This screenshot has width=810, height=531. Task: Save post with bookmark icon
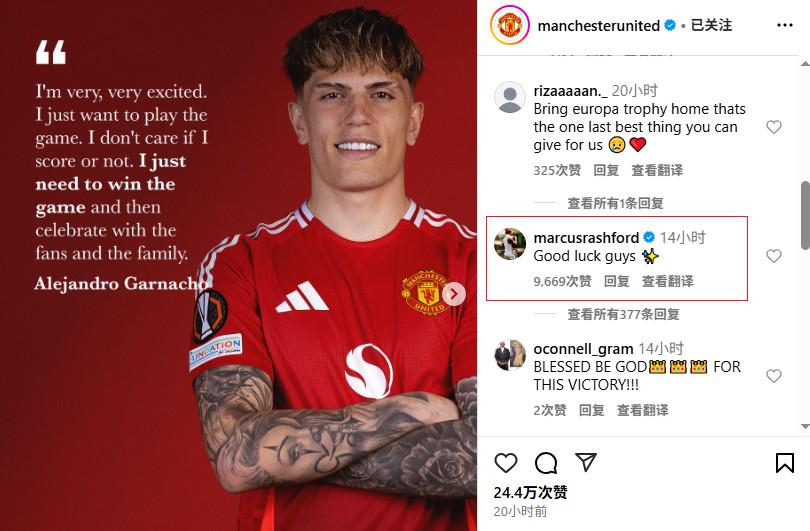click(x=785, y=463)
